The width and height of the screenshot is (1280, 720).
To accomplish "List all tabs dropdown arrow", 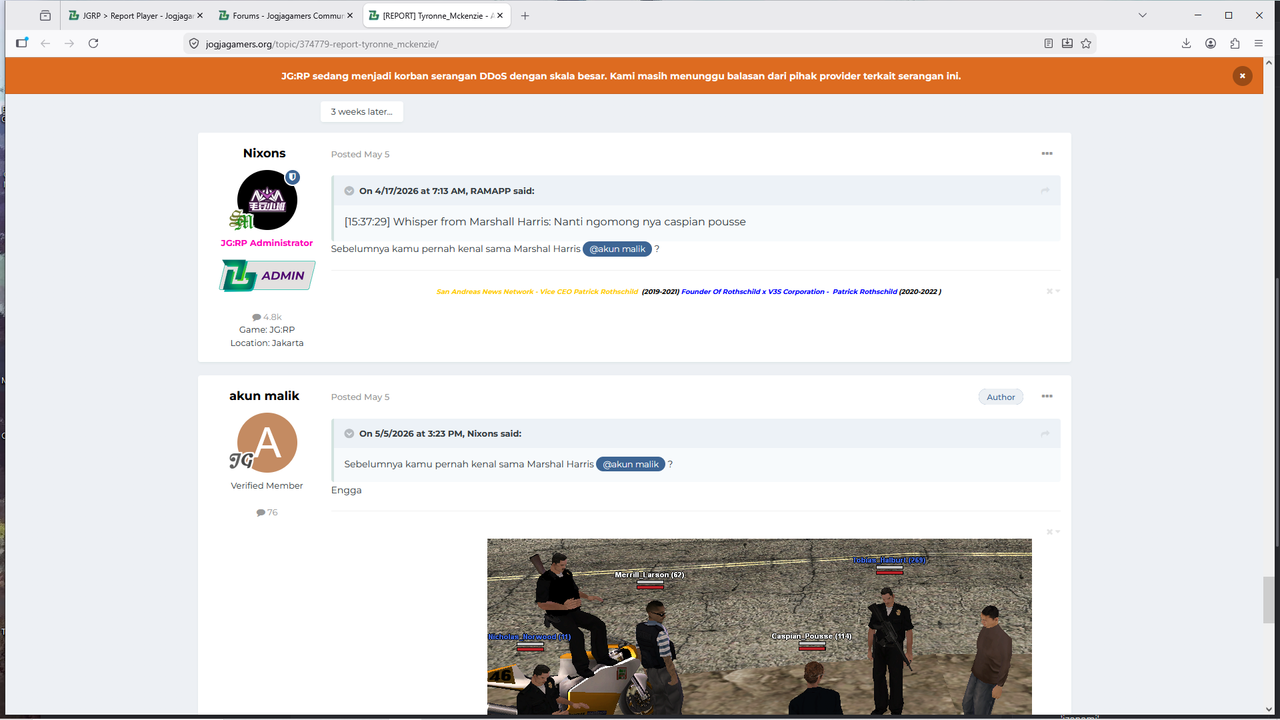I will click(1143, 16).
